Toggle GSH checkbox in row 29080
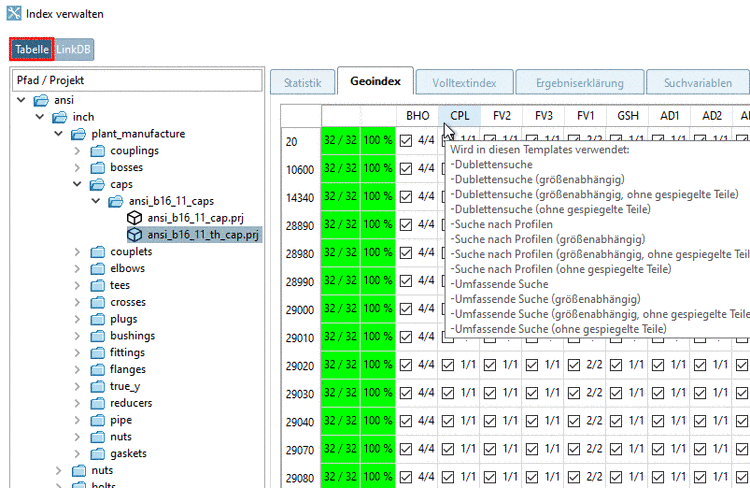 point(616,477)
